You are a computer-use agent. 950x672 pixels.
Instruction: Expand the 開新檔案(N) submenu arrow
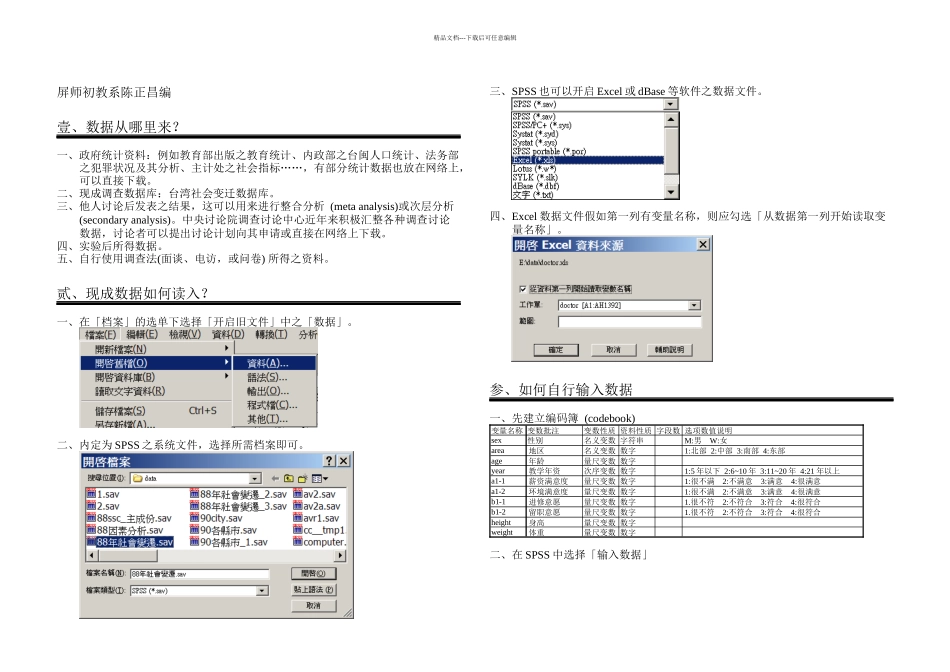[x=226, y=348]
